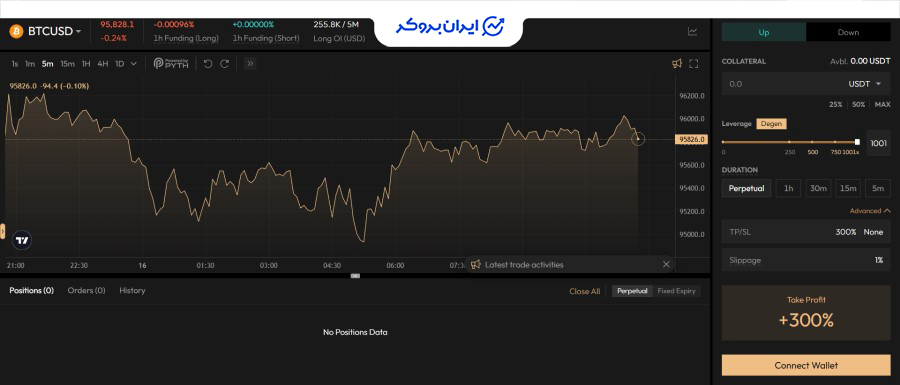
Task: Click Close All positions
Action: click(584, 291)
